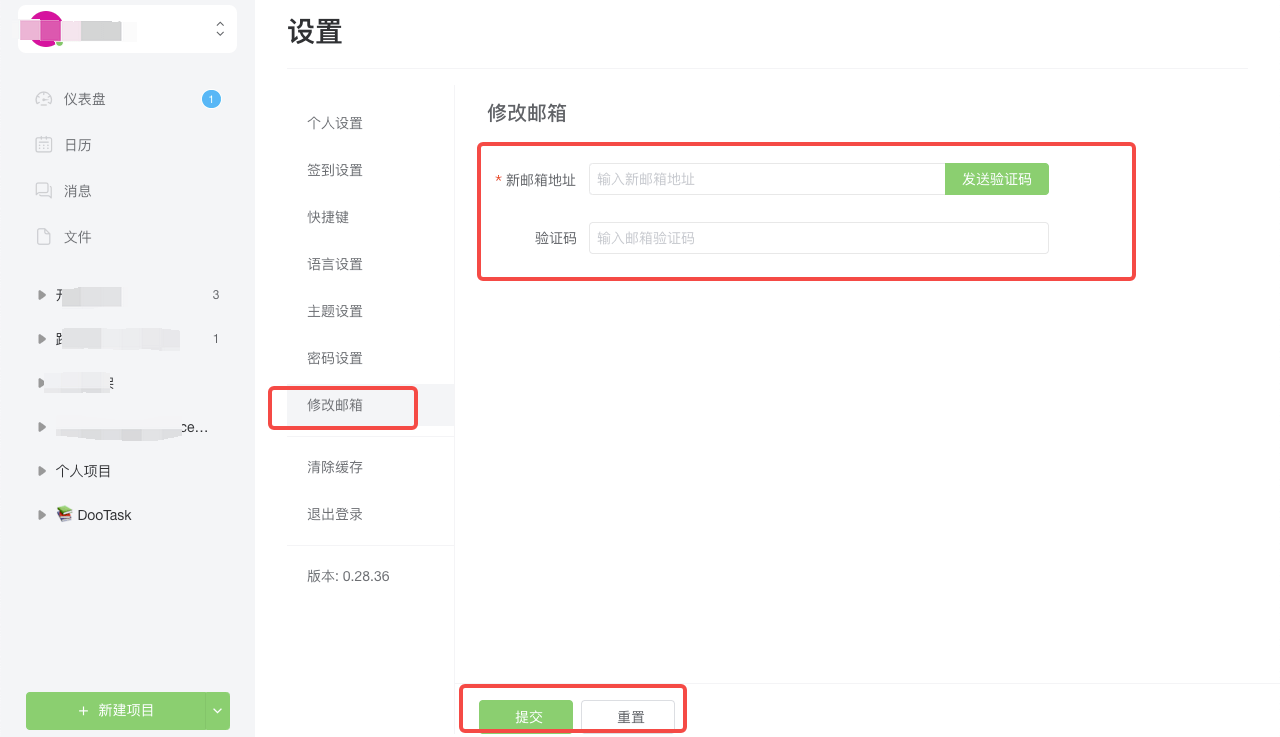Open the 消息 messages icon

tap(42, 190)
